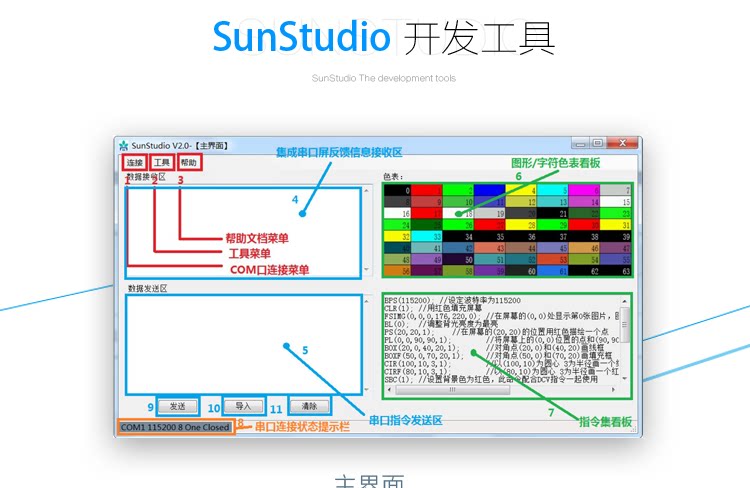Image resolution: width=750 pixels, height=488 pixels.
Task: Click the BOXF(50,0,70,20,1) command line
Action: click(498, 355)
